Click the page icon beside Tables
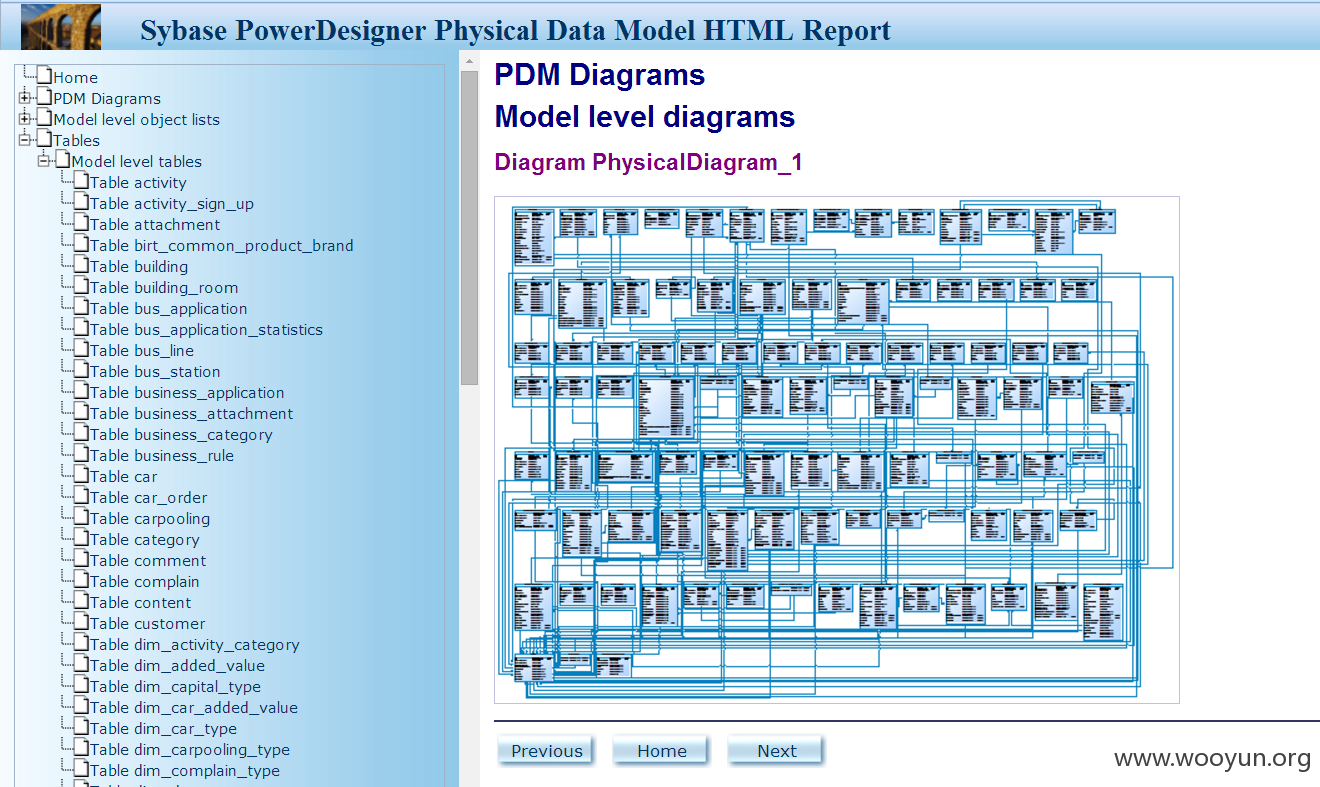 click(44, 139)
